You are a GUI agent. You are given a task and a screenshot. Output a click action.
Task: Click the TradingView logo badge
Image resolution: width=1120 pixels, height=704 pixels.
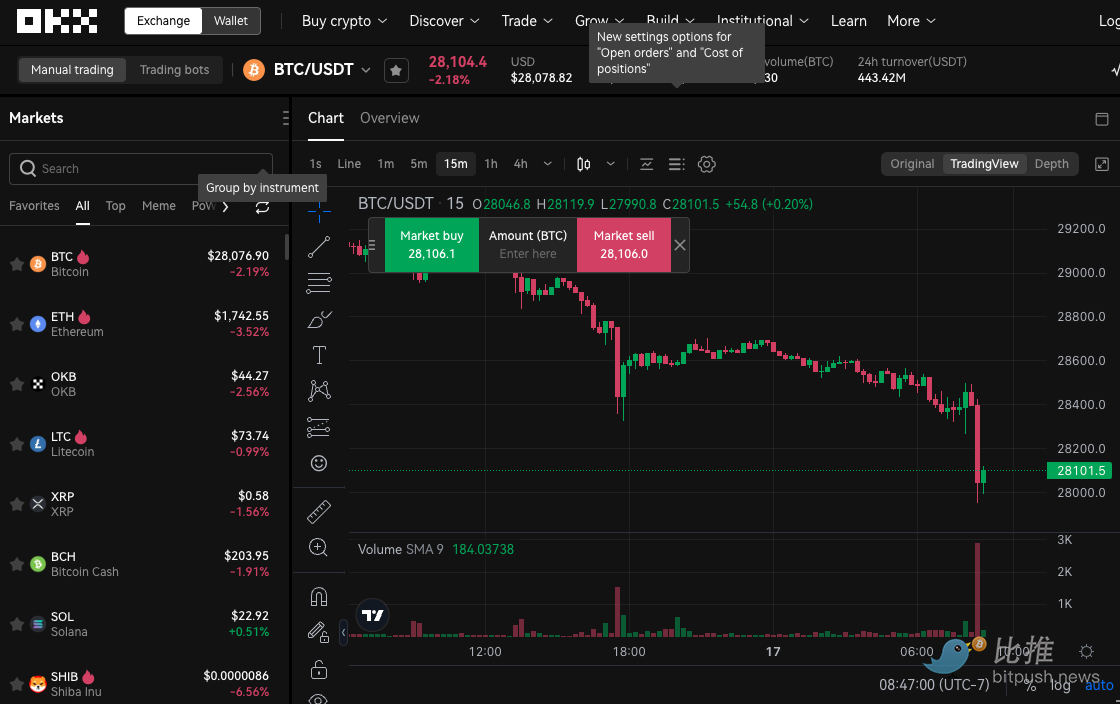tap(372, 615)
